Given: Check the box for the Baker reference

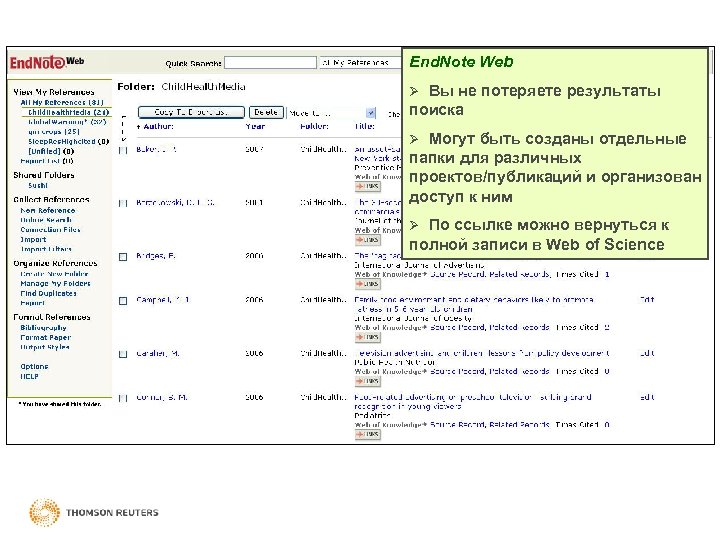Looking at the screenshot, I should click(123, 150).
